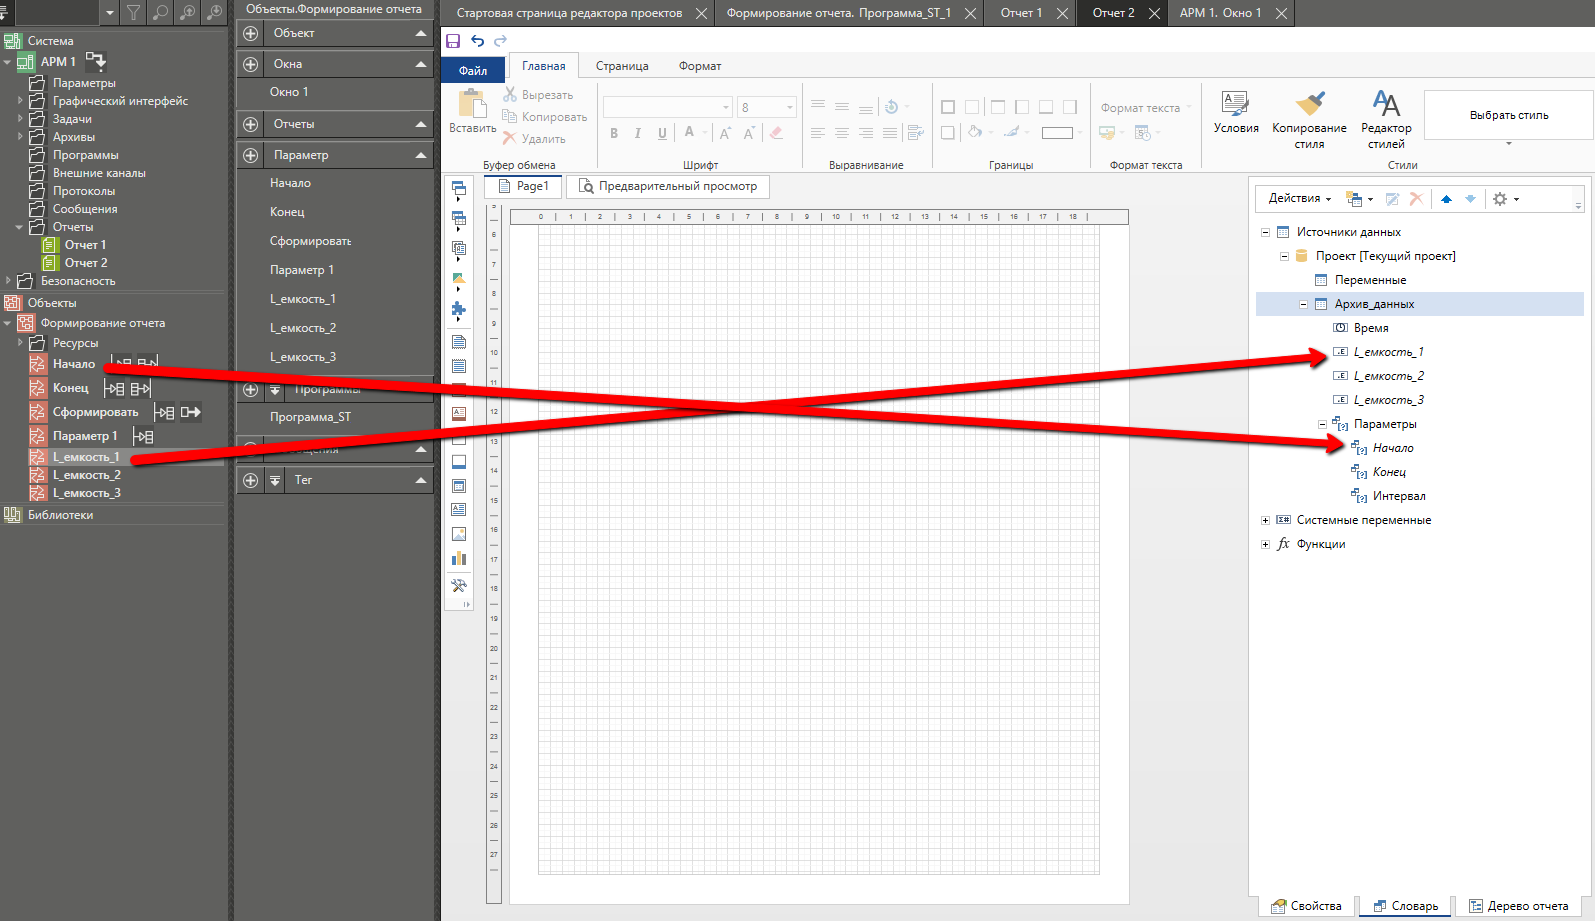Click the filter funnel icon in project tree
The height and width of the screenshot is (921, 1595).
coord(133,13)
